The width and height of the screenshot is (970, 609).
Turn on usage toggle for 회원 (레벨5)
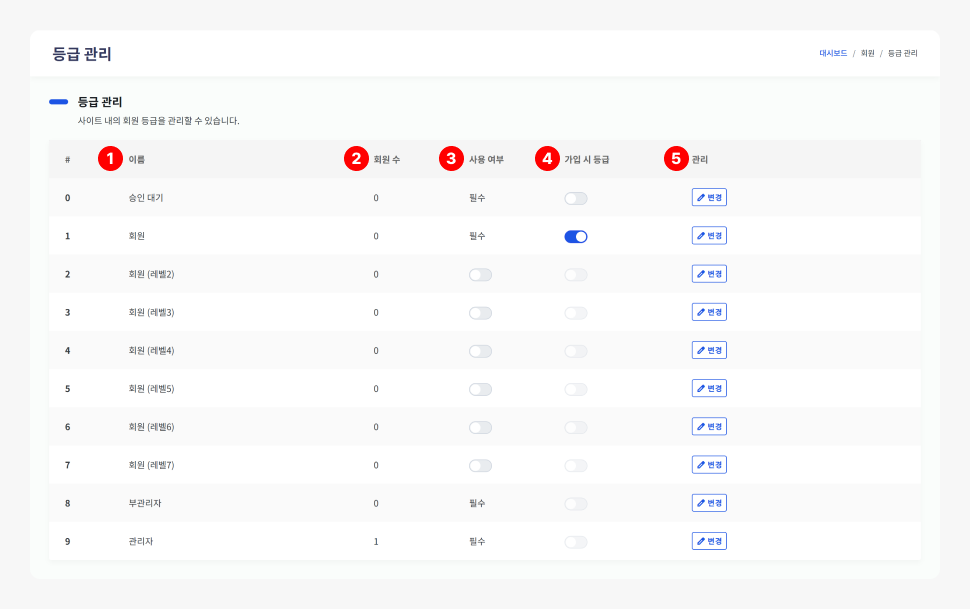pyautogui.click(x=480, y=389)
